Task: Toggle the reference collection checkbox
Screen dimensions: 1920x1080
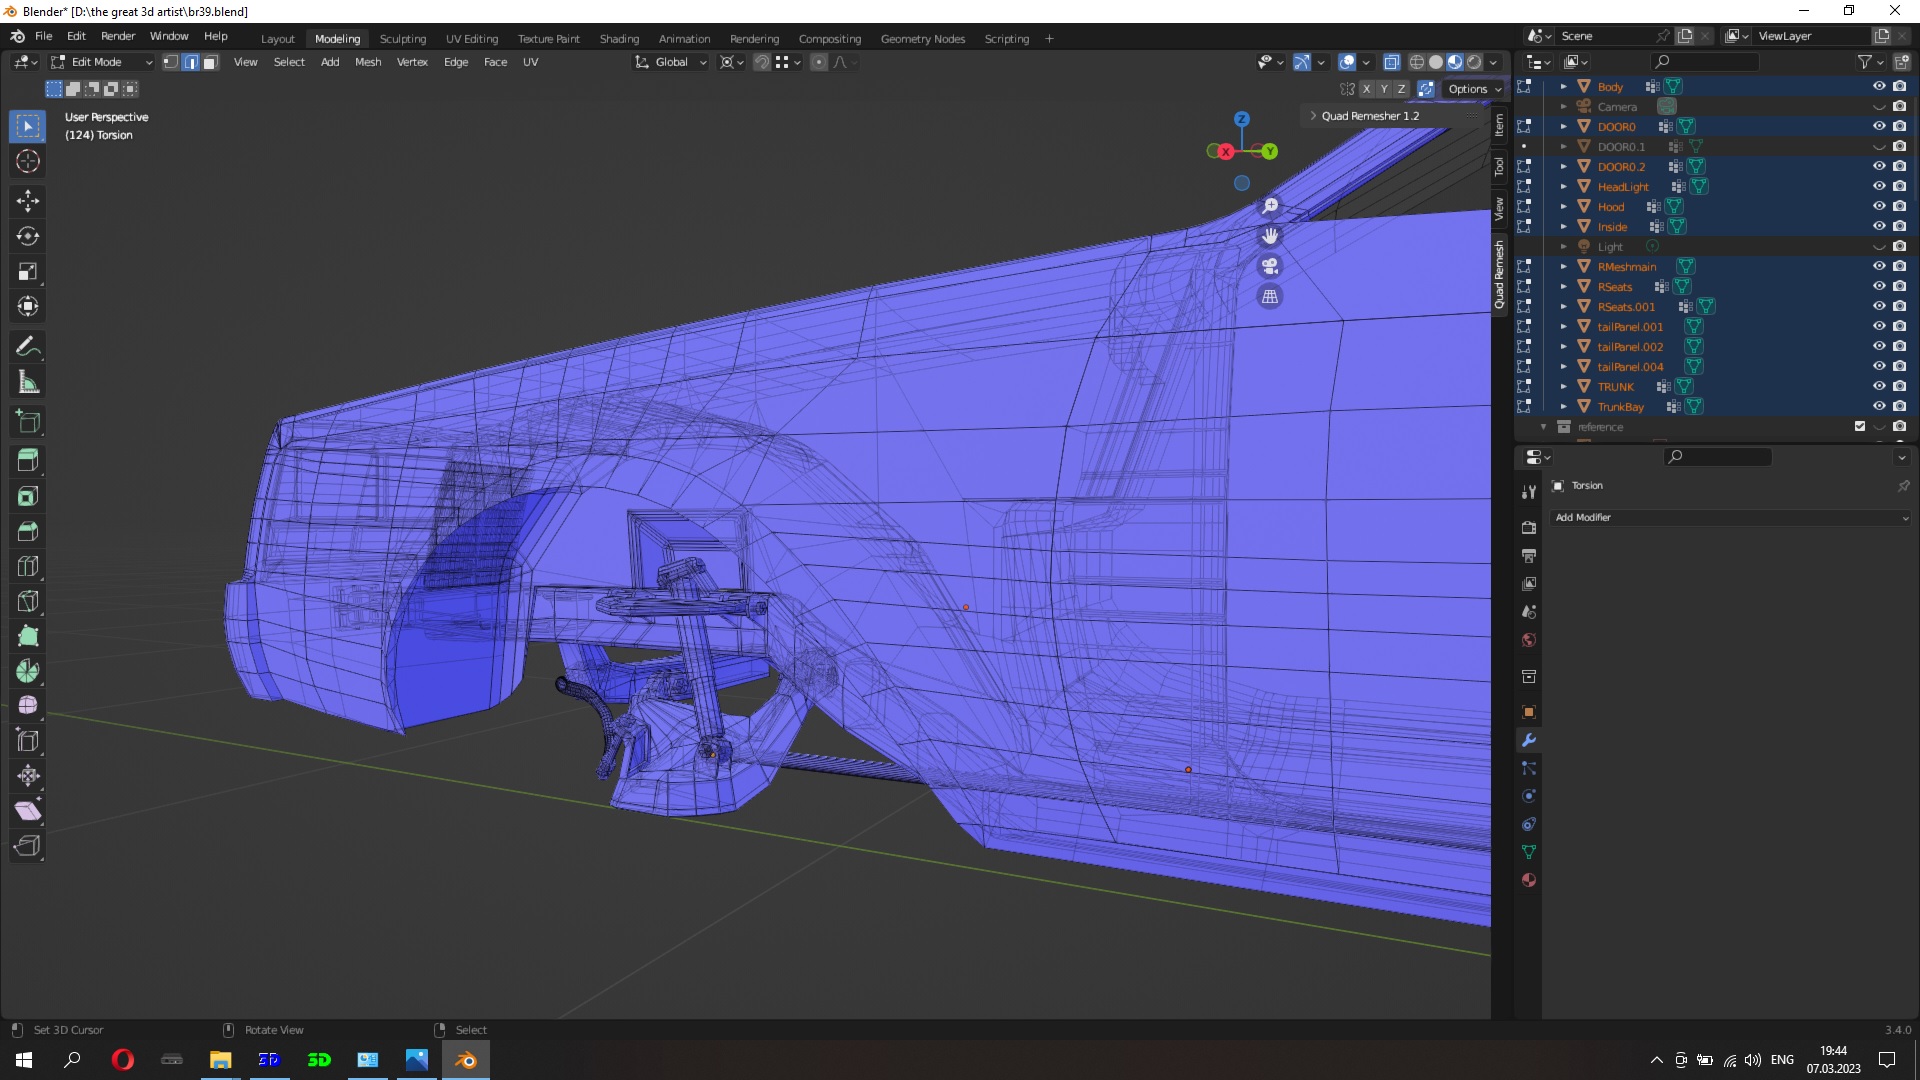Action: [1860, 426]
